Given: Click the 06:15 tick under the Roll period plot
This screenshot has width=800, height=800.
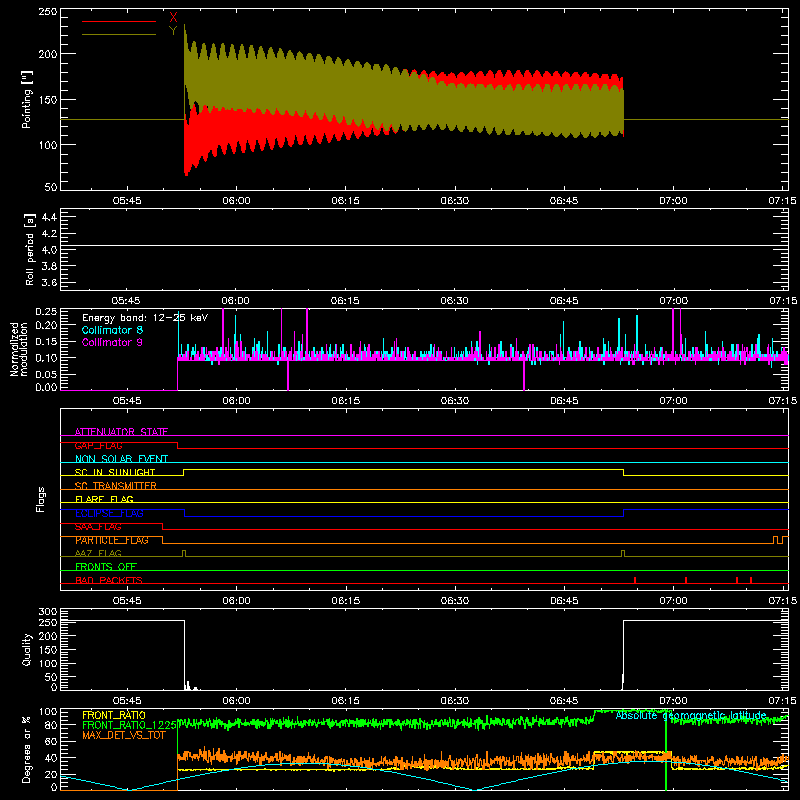Looking at the screenshot, I should 345,301.
